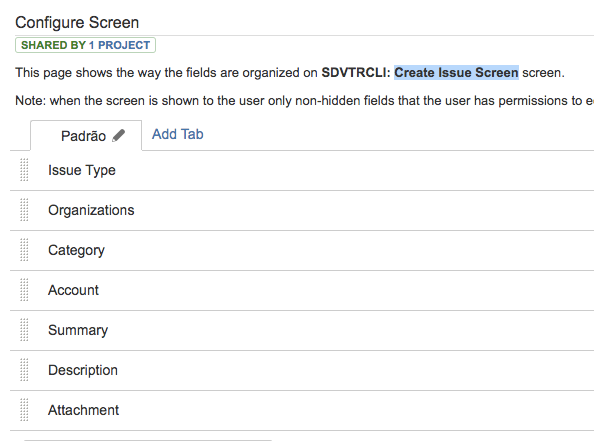Image resolution: width=594 pixels, height=441 pixels.
Task: Click the Add Tab link
Action: point(178,134)
